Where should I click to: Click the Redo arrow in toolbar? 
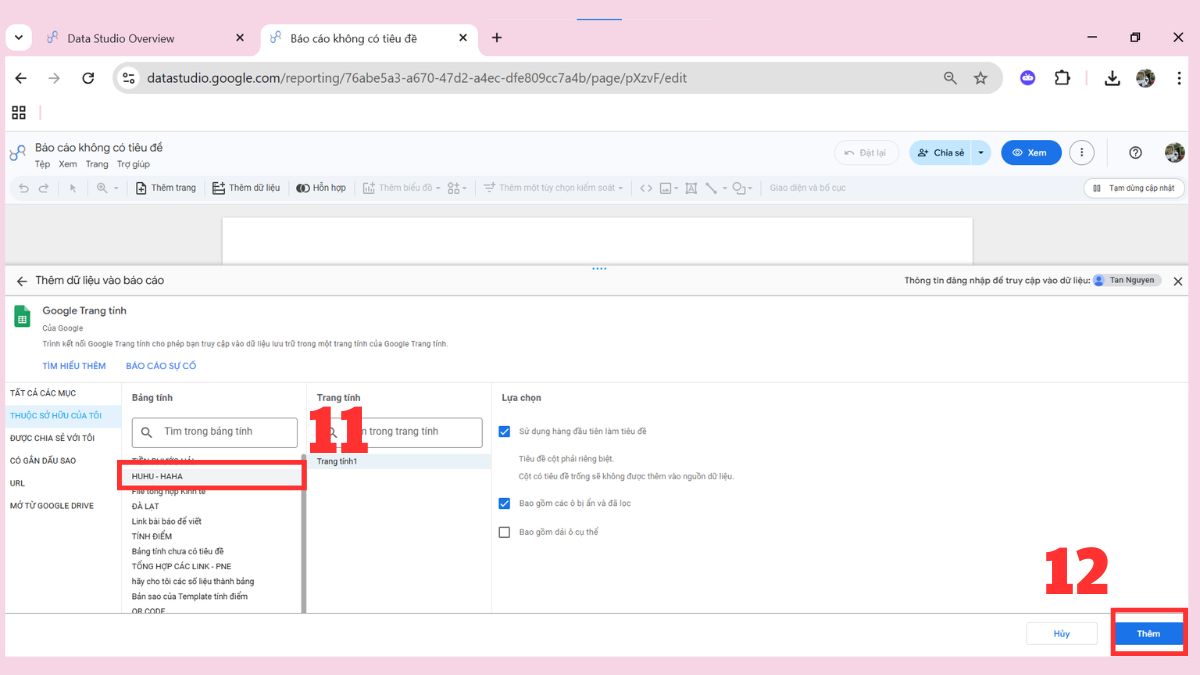click(43, 188)
